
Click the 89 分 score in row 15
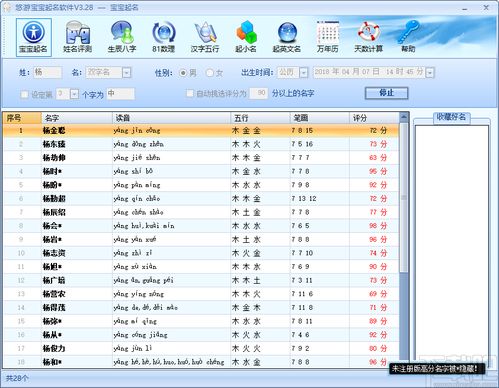point(378,321)
